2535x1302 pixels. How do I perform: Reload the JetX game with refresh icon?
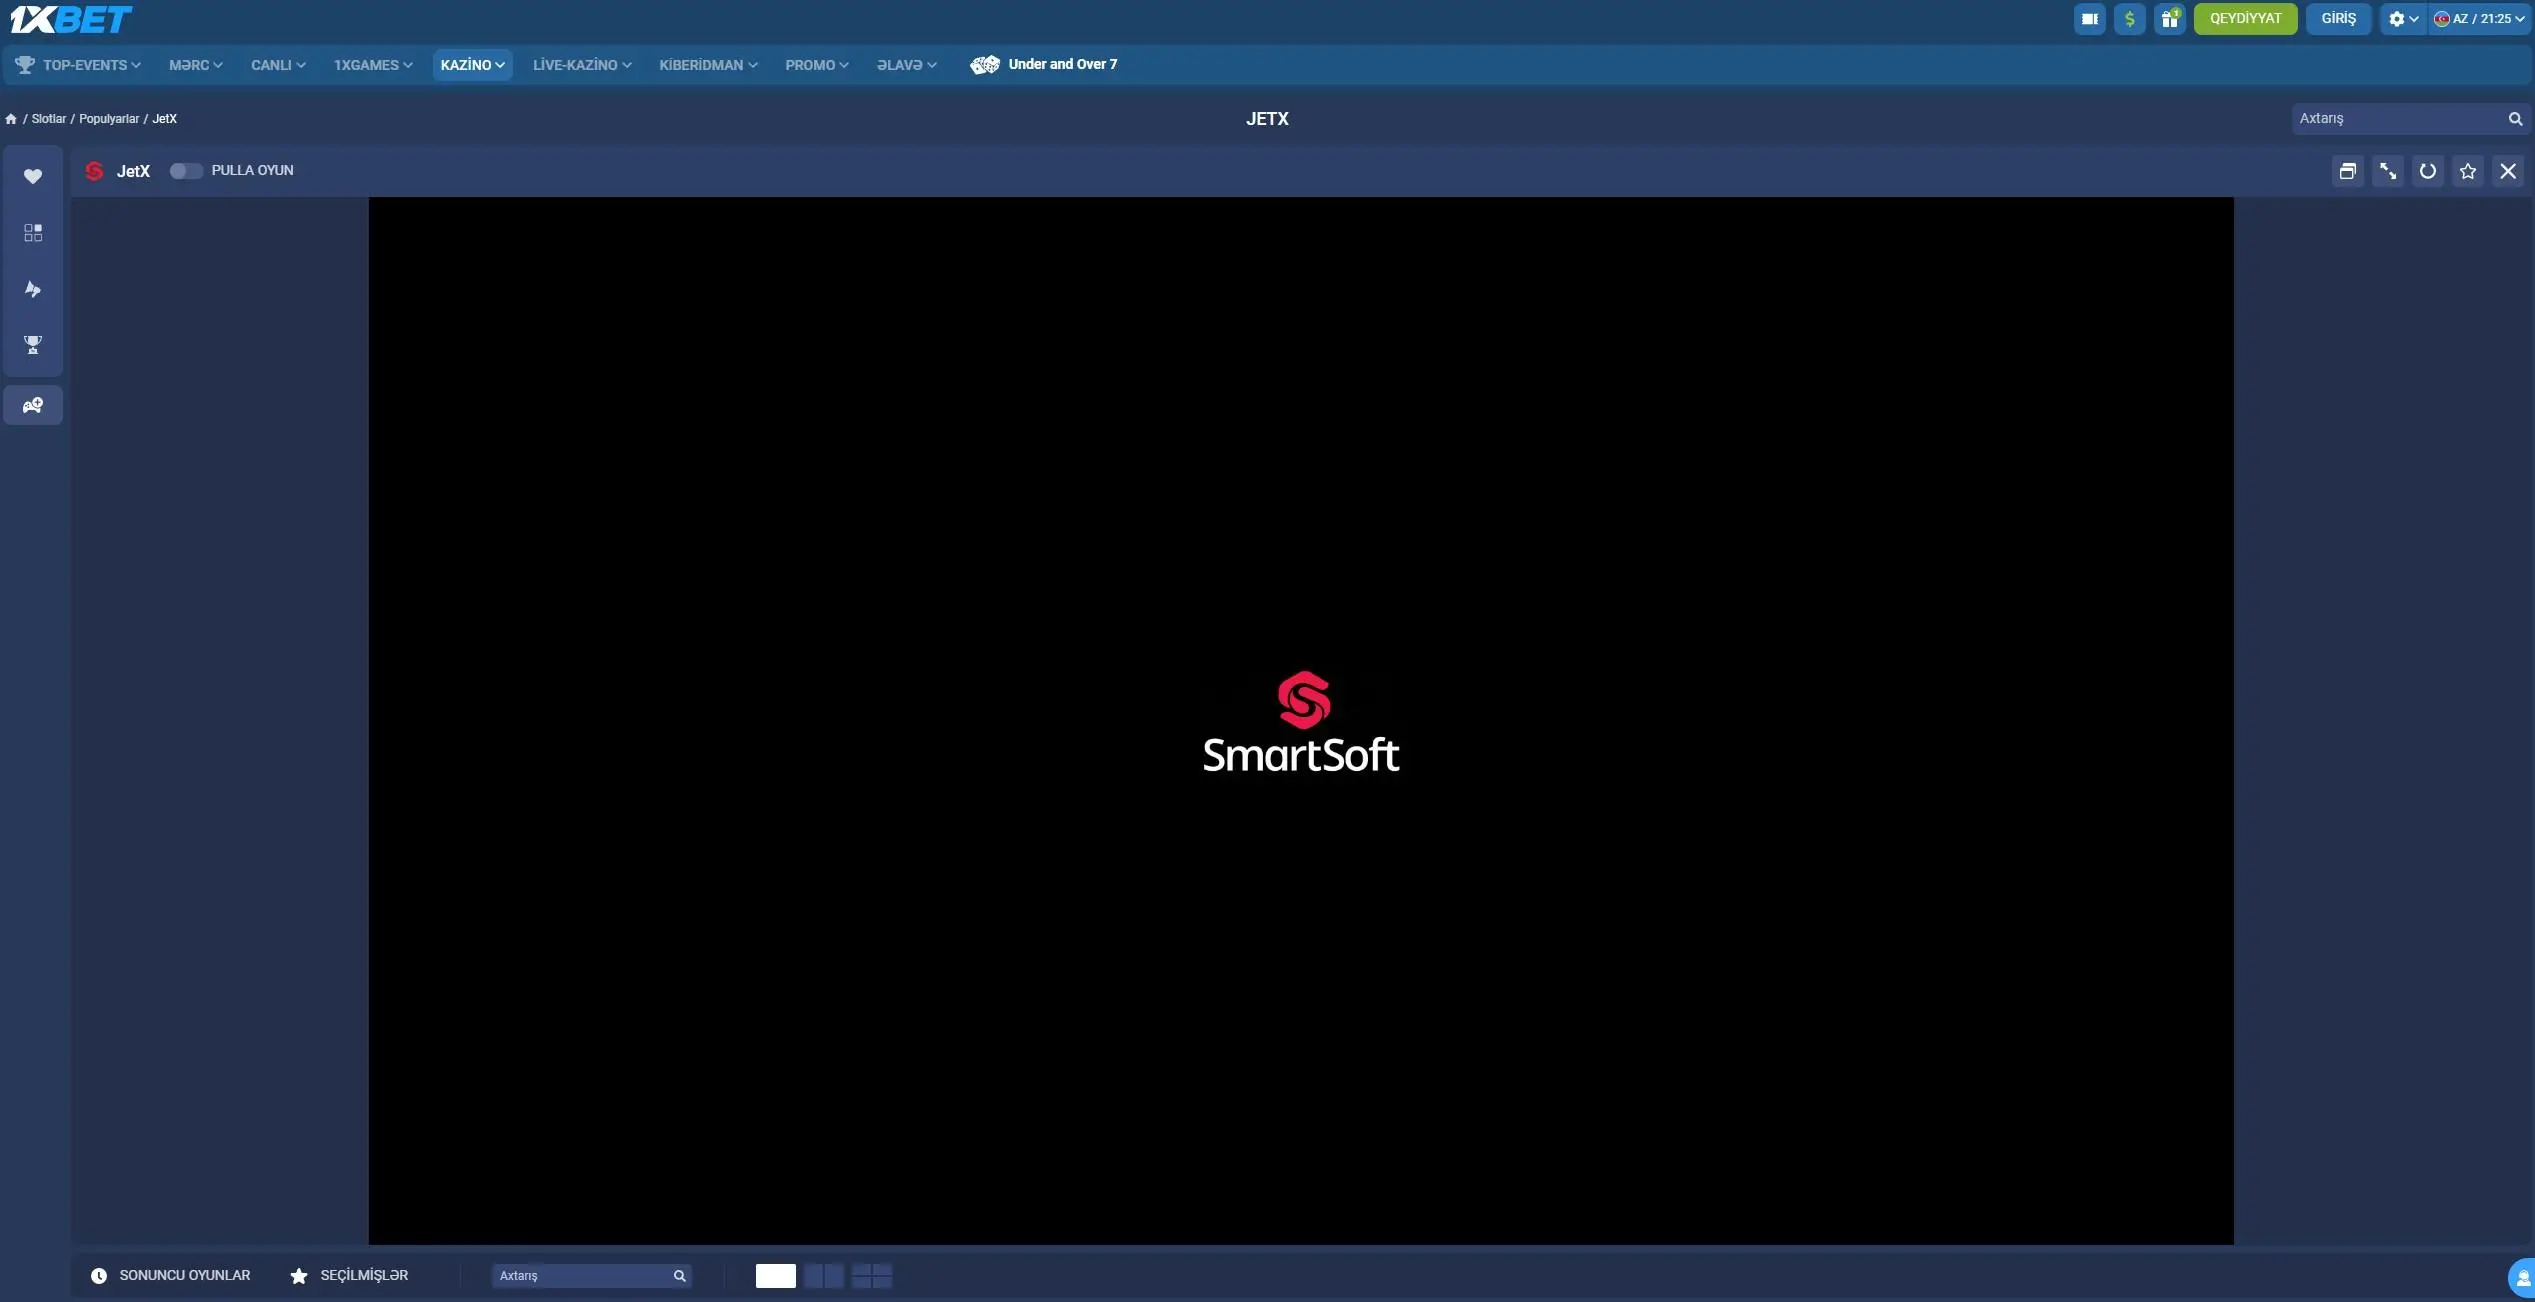pyautogui.click(x=2427, y=171)
